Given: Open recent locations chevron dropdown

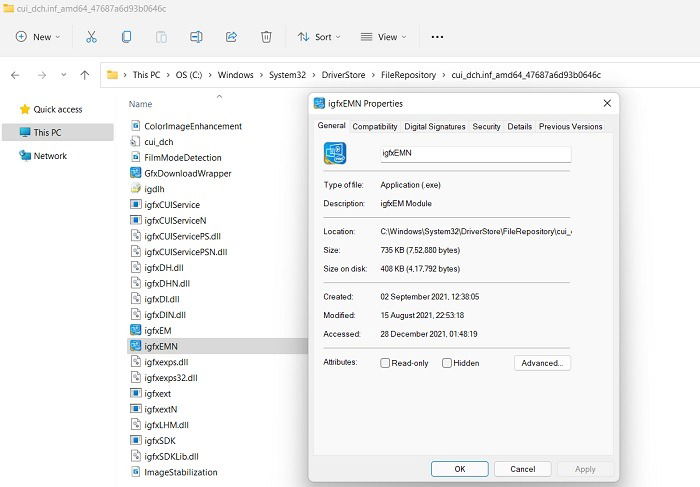Looking at the screenshot, I should 63,75.
